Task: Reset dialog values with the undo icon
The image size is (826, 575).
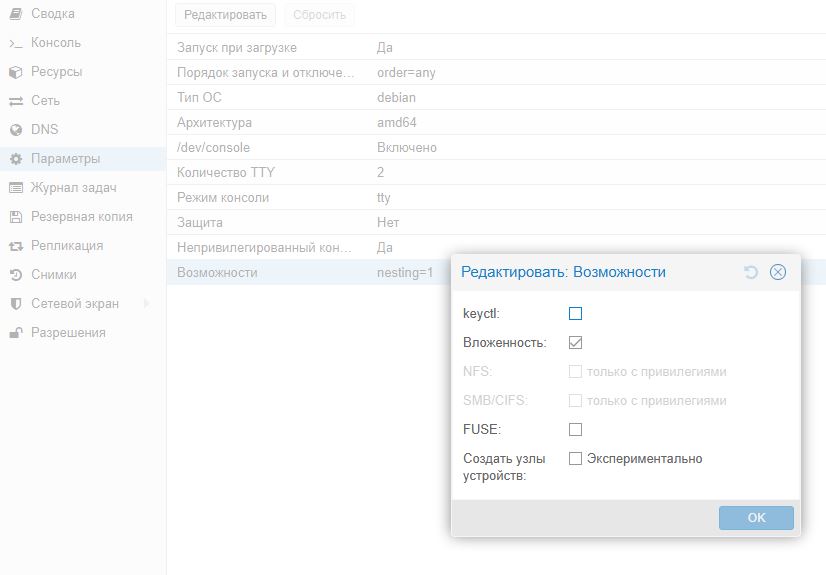Action: click(x=751, y=272)
